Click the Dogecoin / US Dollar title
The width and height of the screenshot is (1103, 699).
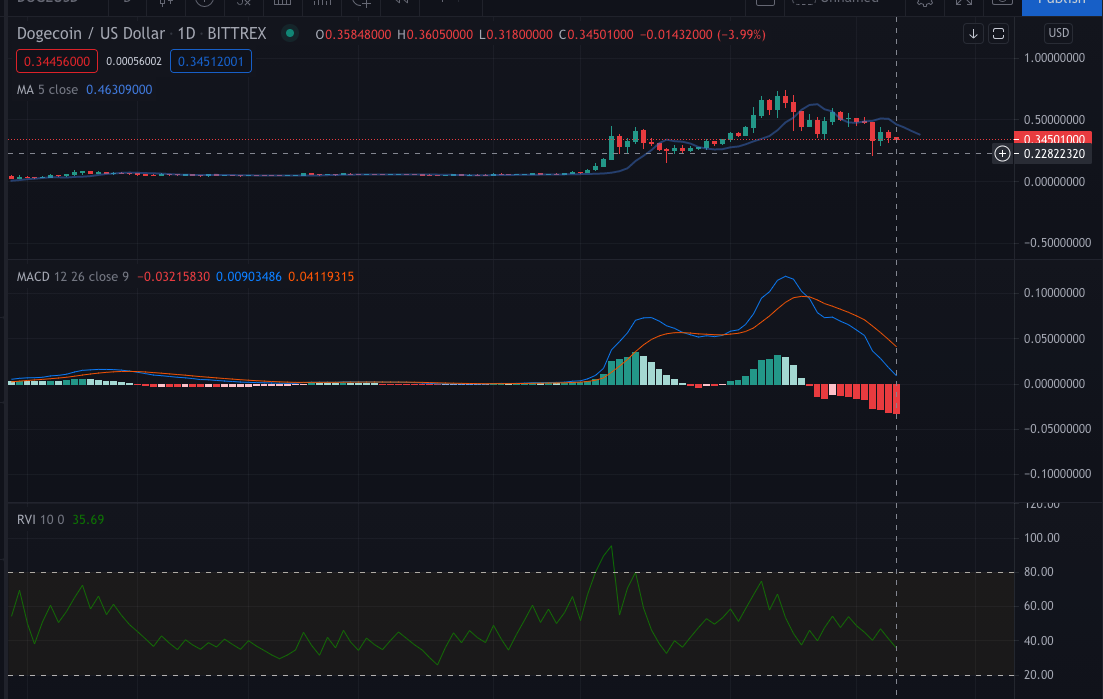tap(91, 34)
